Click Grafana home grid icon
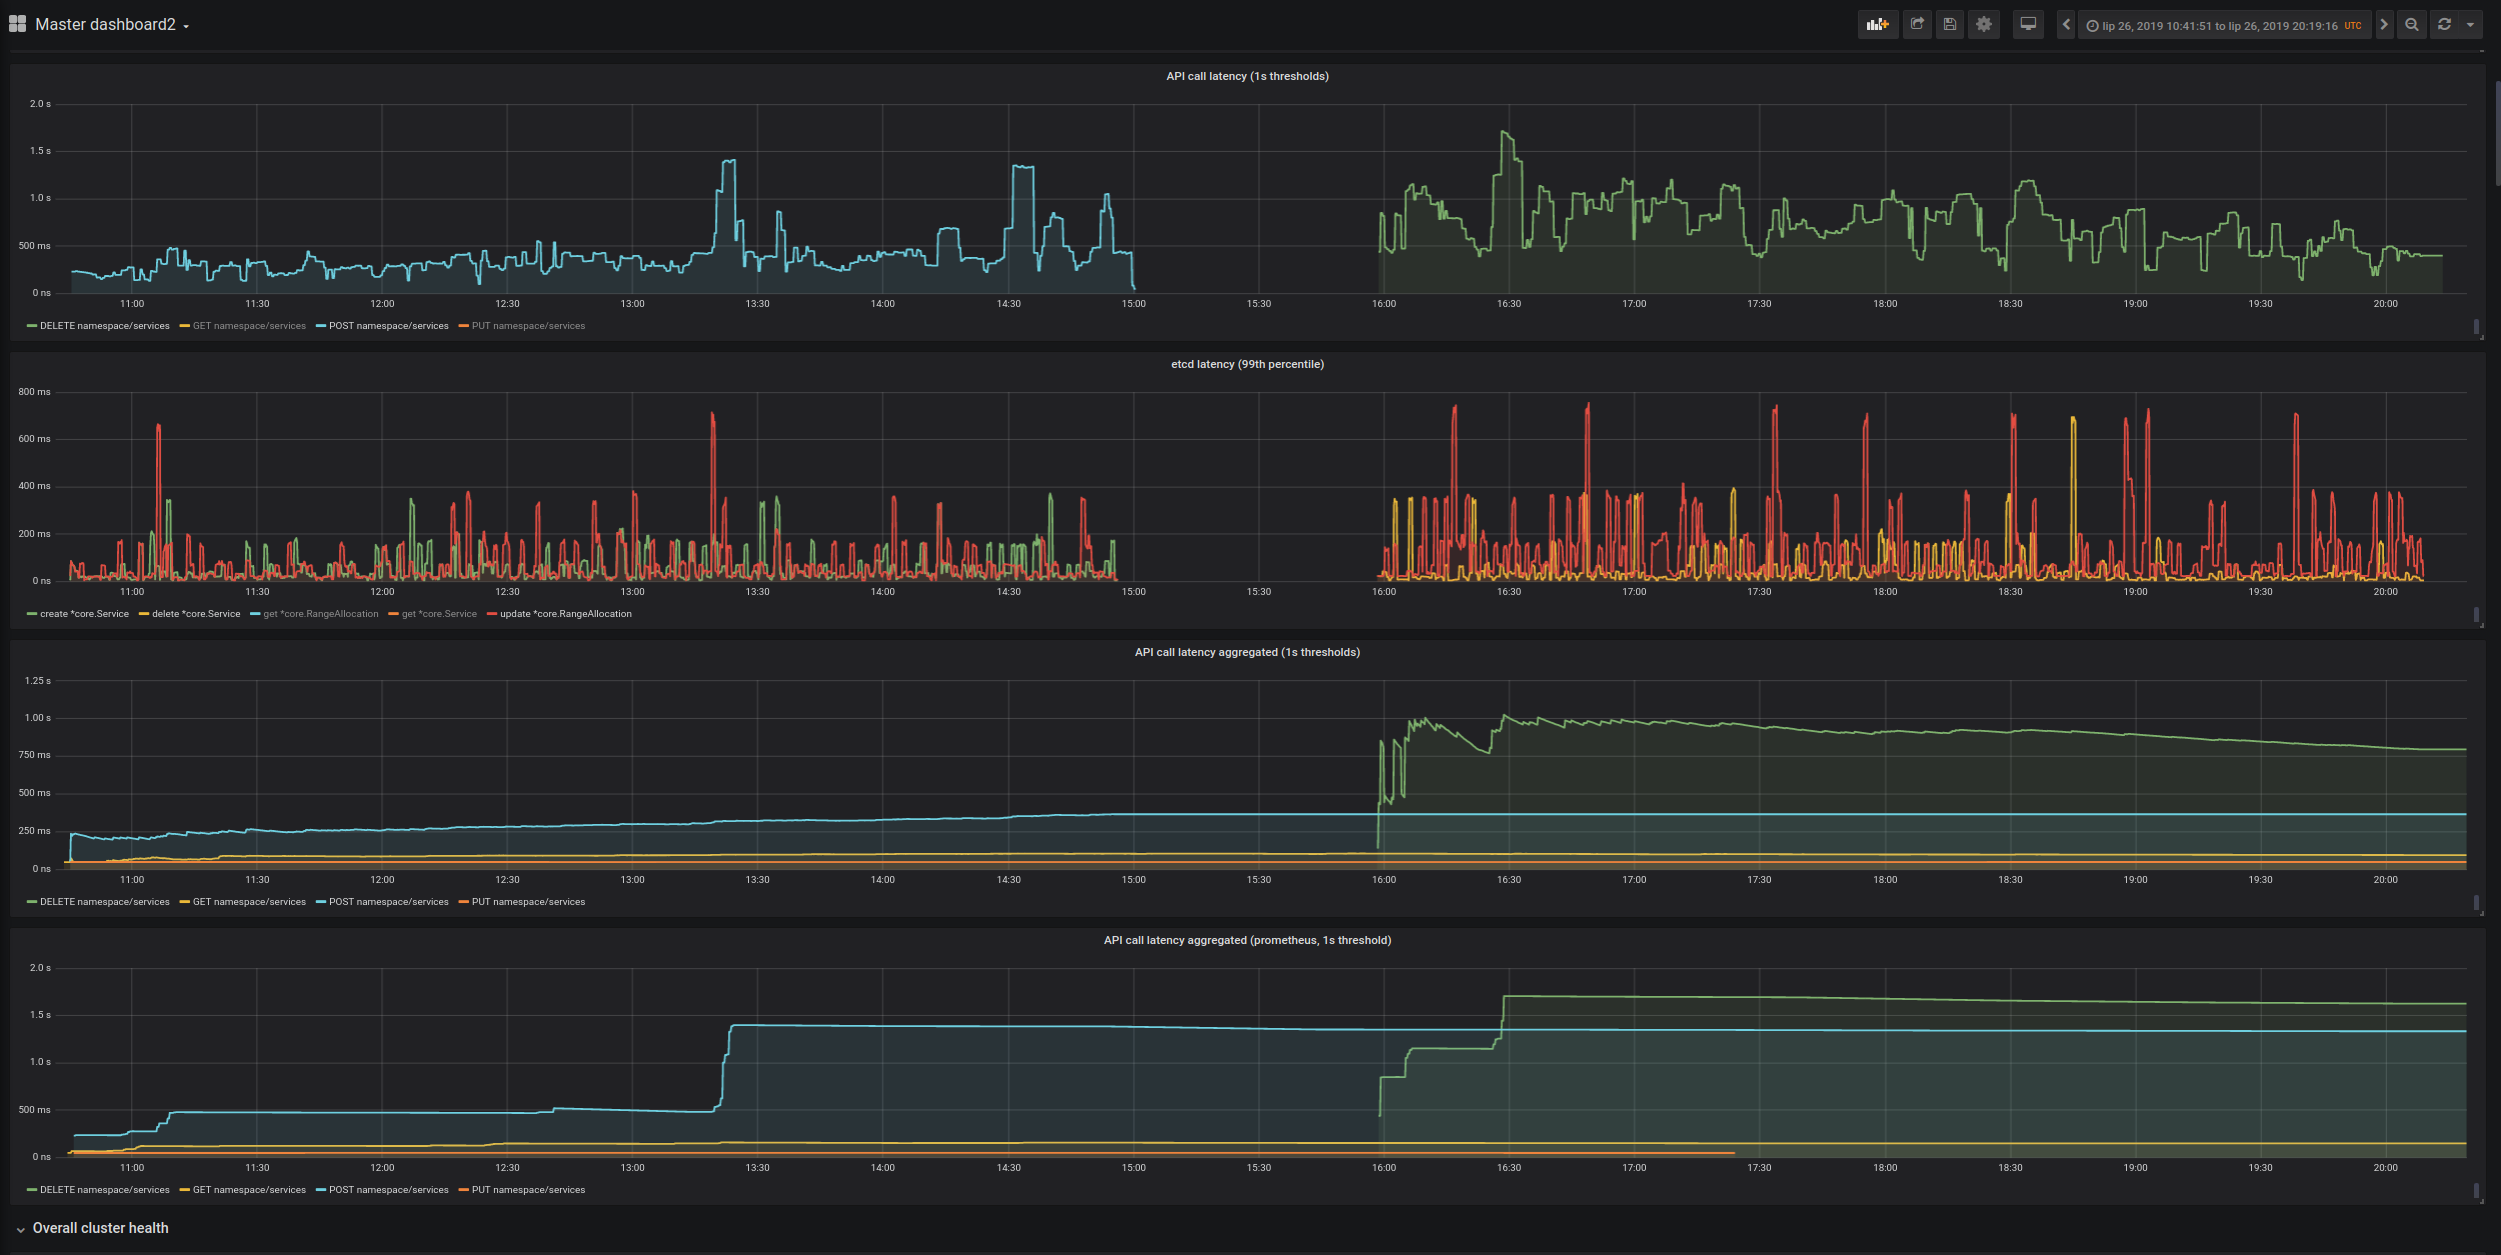Viewport: 2501px width, 1255px height. pyautogui.click(x=17, y=24)
